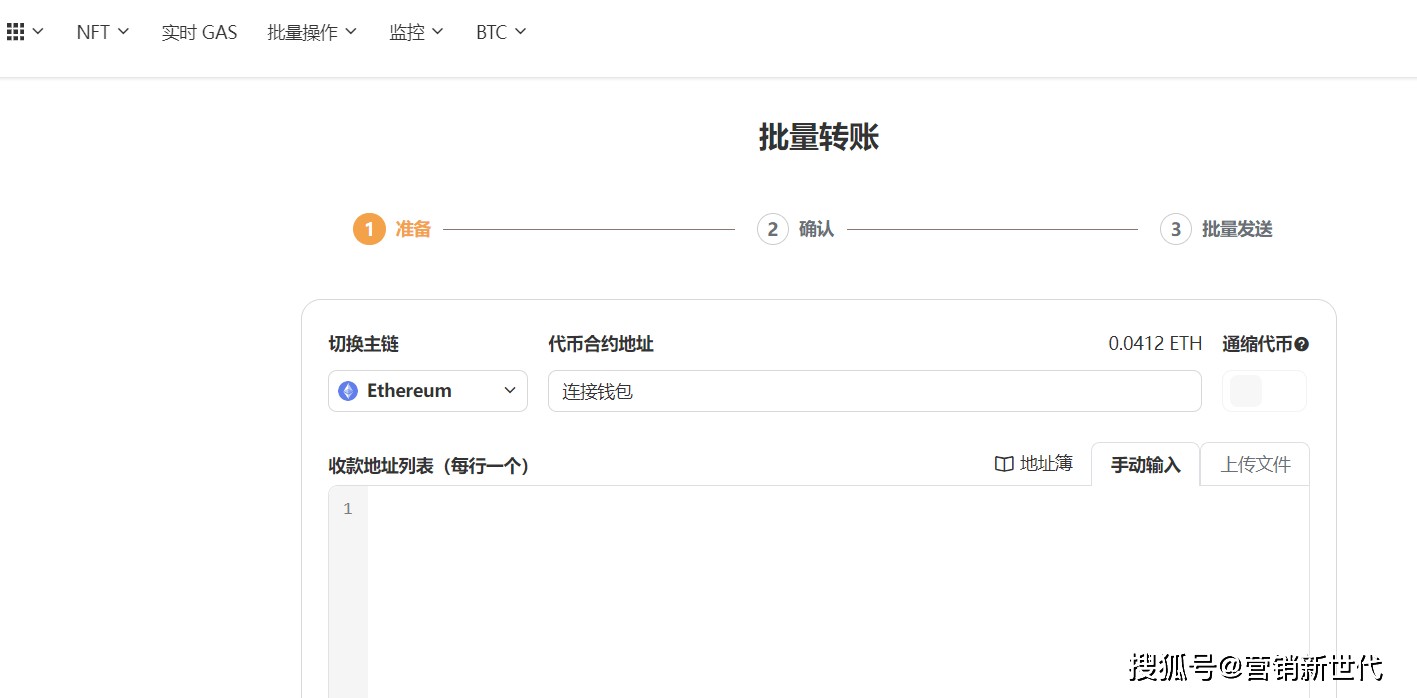Click inside the recipient address text area

point(838,592)
